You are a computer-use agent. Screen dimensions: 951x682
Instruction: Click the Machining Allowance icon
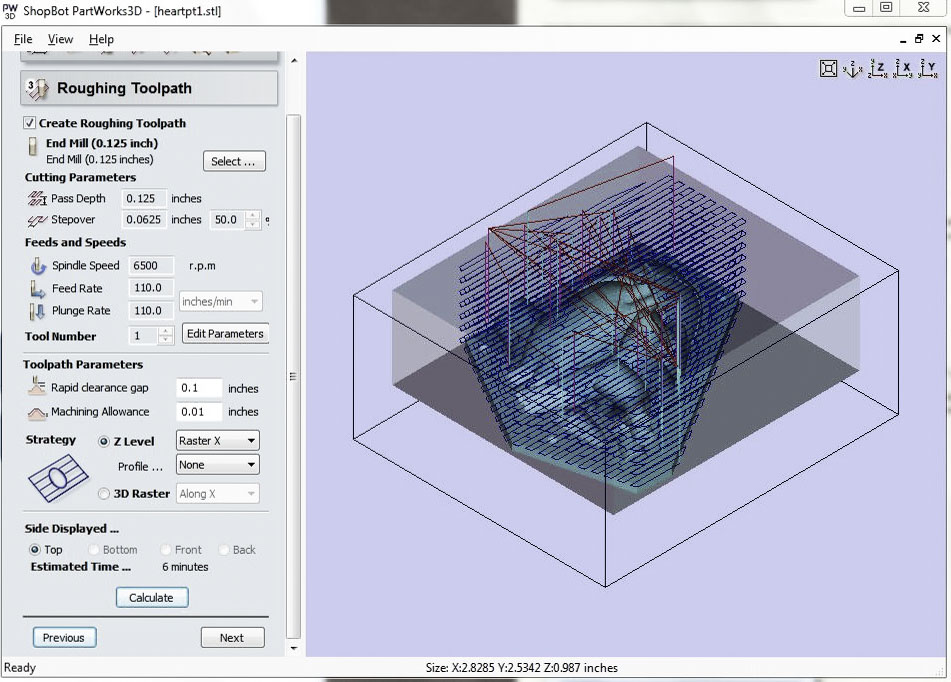coord(38,413)
